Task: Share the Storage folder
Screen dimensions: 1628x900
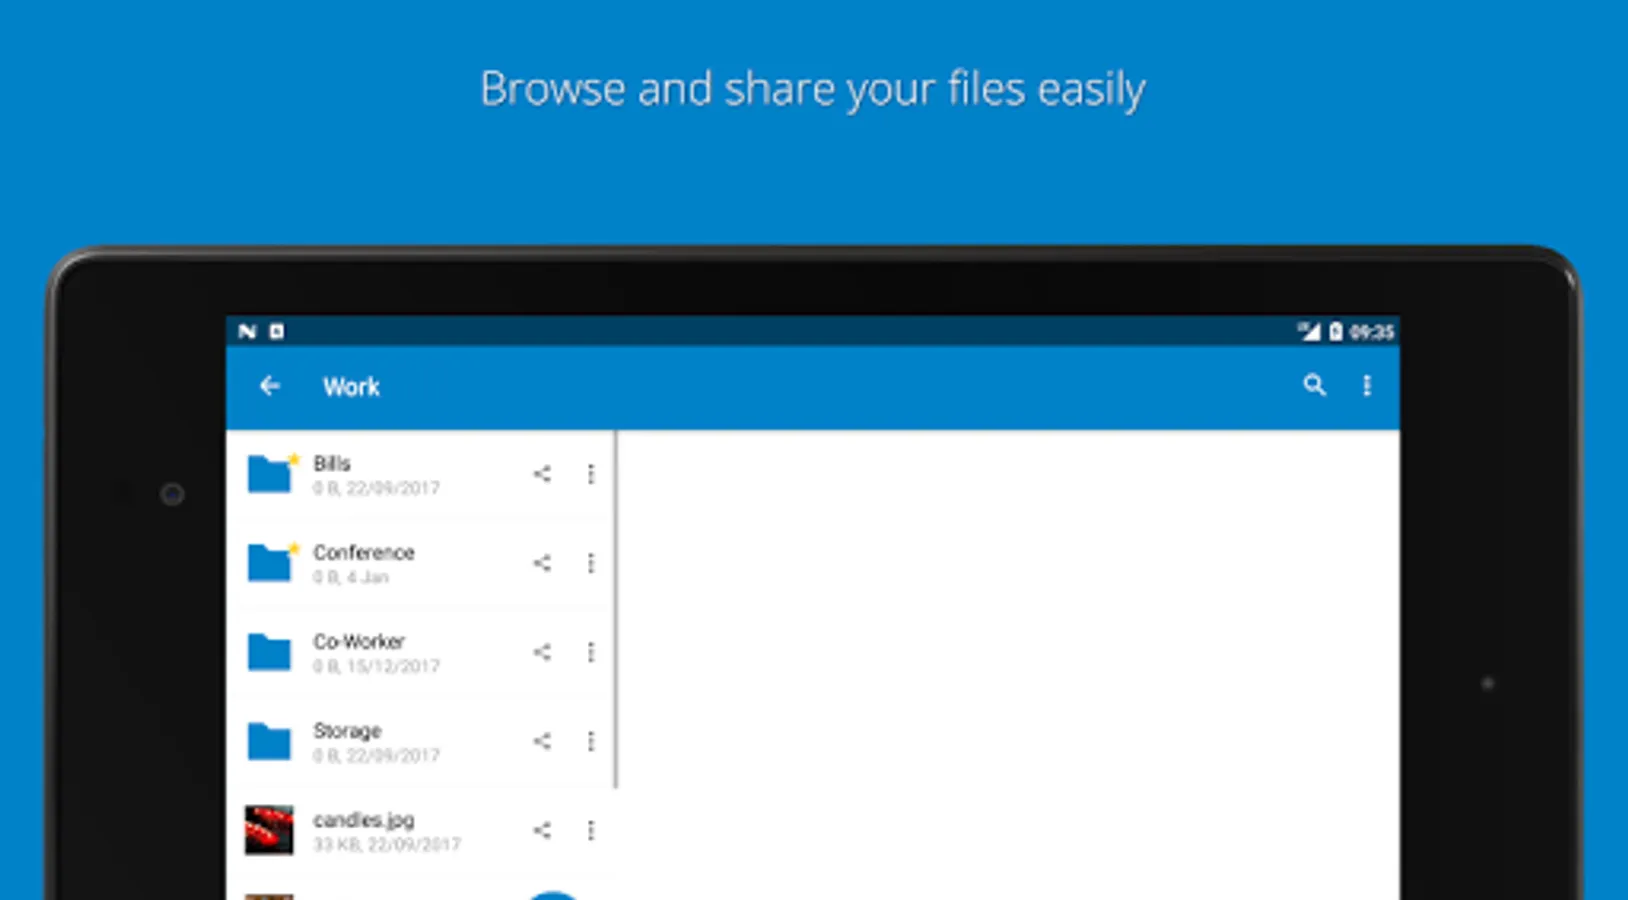Action: click(x=542, y=741)
